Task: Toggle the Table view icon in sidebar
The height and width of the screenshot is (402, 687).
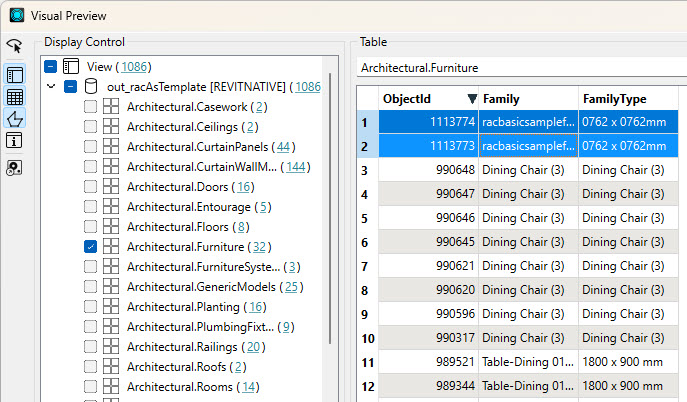Action: pyautogui.click(x=14, y=97)
